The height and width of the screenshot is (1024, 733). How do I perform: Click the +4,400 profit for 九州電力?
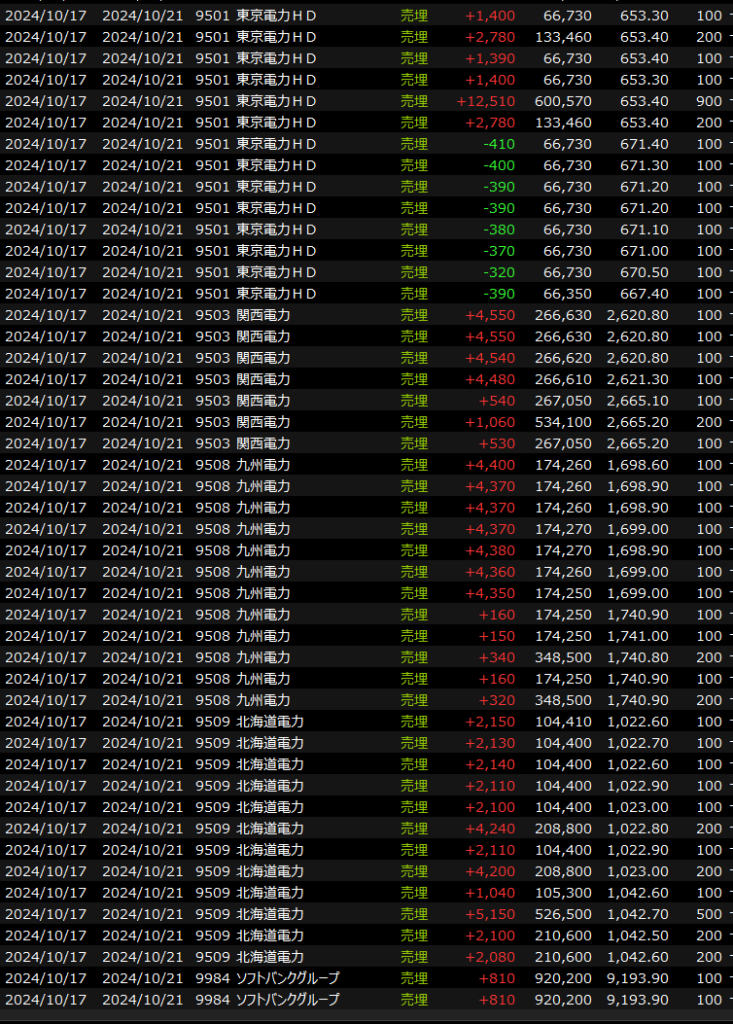490,465
